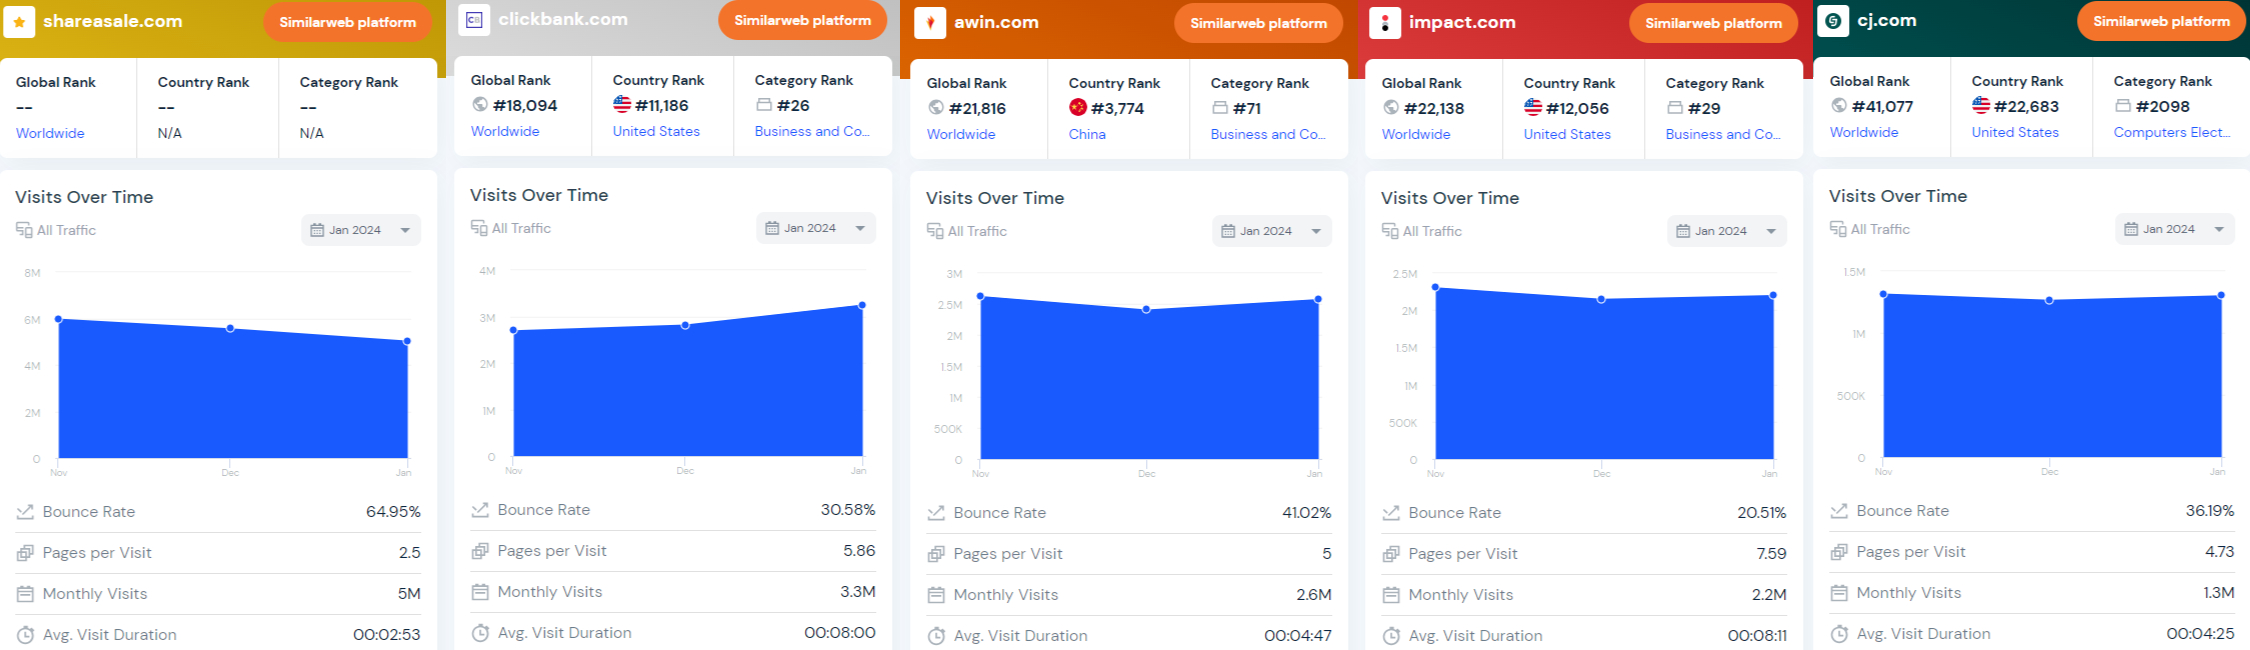The width and height of the screenshot is (2250, 650).
Task: Click shareasale bounce rate value 64.95%
Action: coord(393,512)
